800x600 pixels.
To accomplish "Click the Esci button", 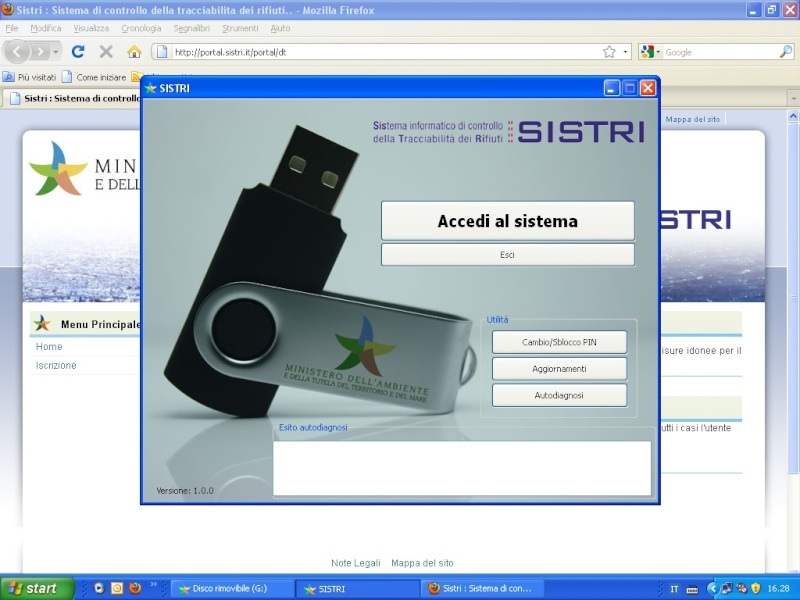I will pyautogui.click(x=508, y=254).
